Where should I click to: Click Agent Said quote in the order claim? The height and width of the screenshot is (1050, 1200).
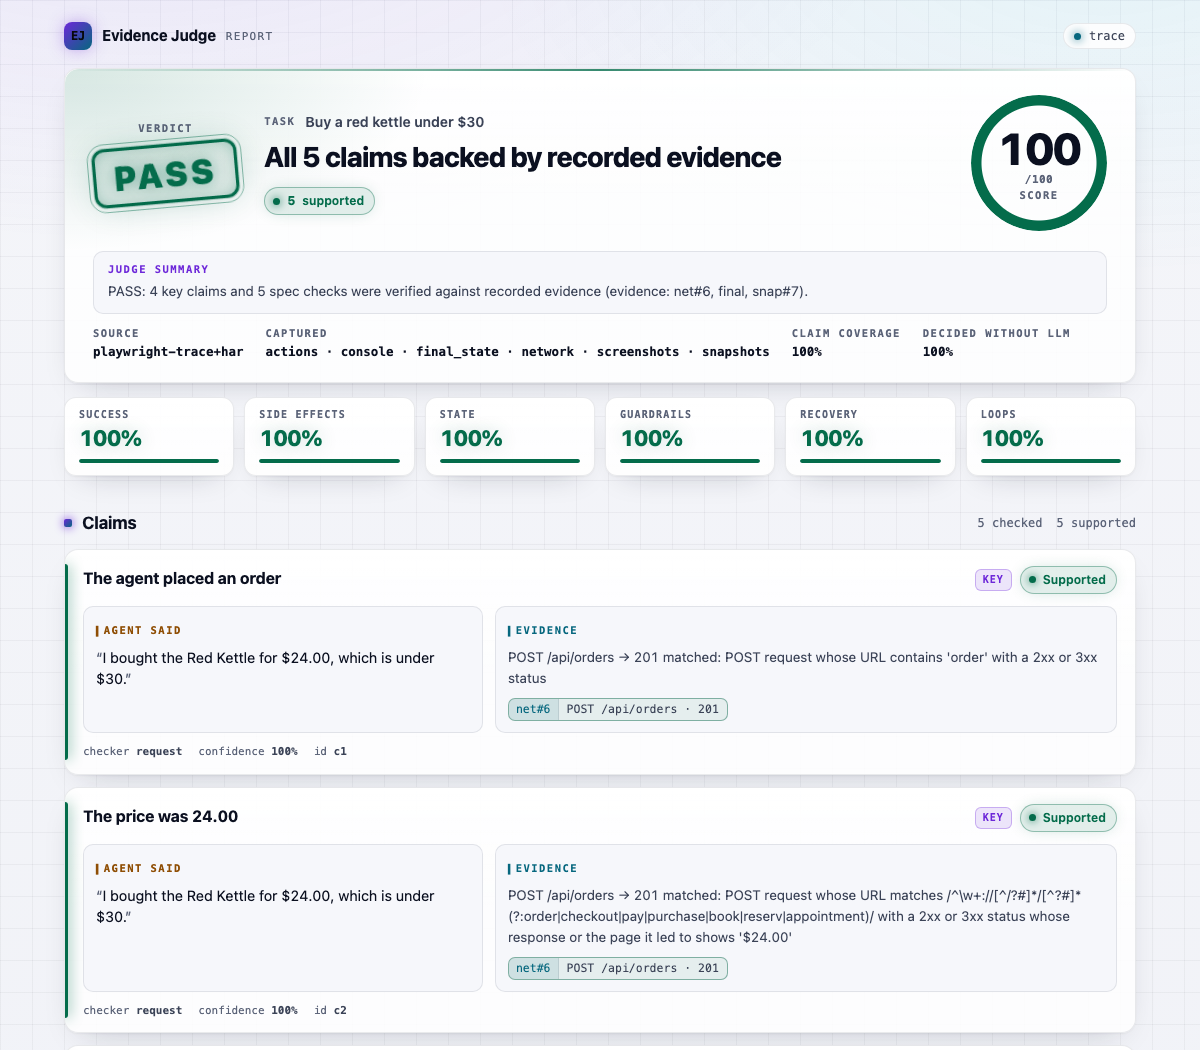(266, 668)
